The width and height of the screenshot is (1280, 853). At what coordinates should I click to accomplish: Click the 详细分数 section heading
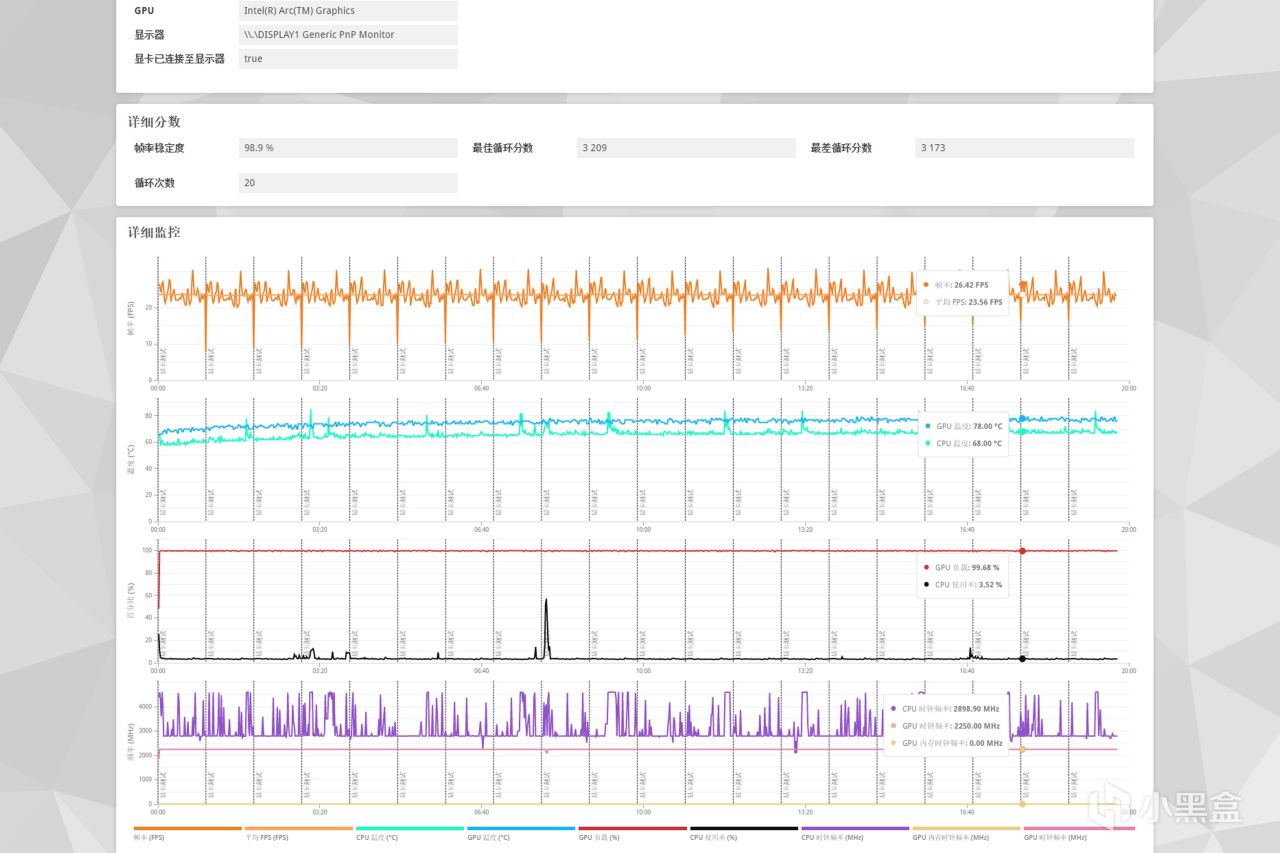[154, 122]
